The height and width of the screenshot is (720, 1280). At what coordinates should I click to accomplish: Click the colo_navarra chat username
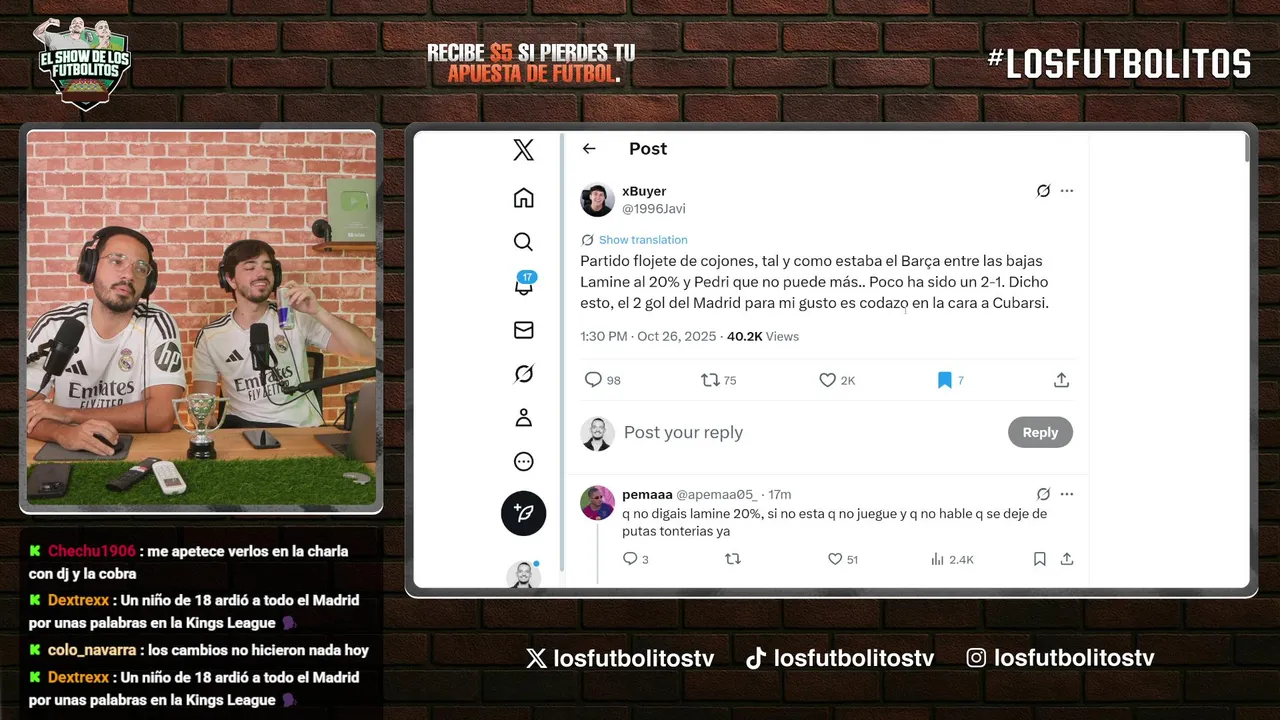91,650
